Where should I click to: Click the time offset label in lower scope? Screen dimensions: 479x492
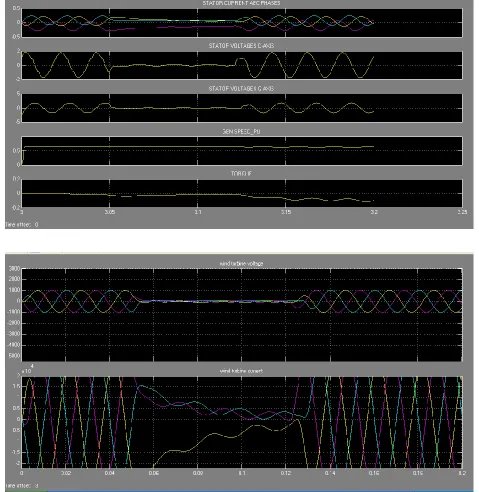pyautogui.click(x=22, y=485)
